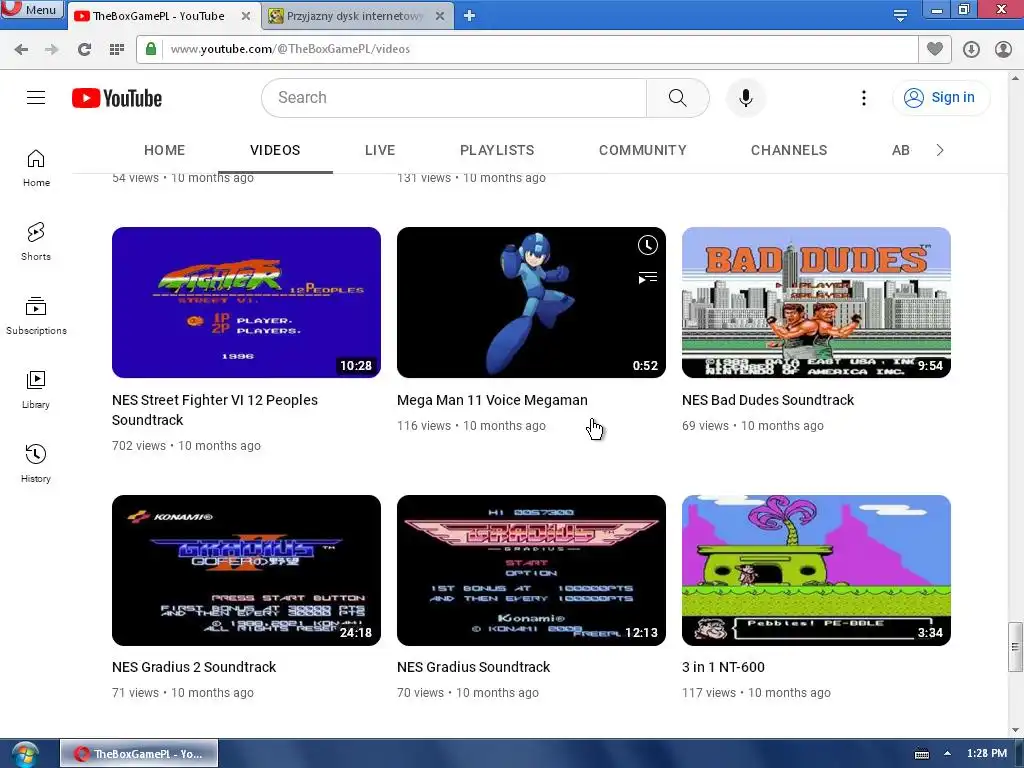Select the VIDEOS channel tab
1024x768 pixels.
[275, 150]
